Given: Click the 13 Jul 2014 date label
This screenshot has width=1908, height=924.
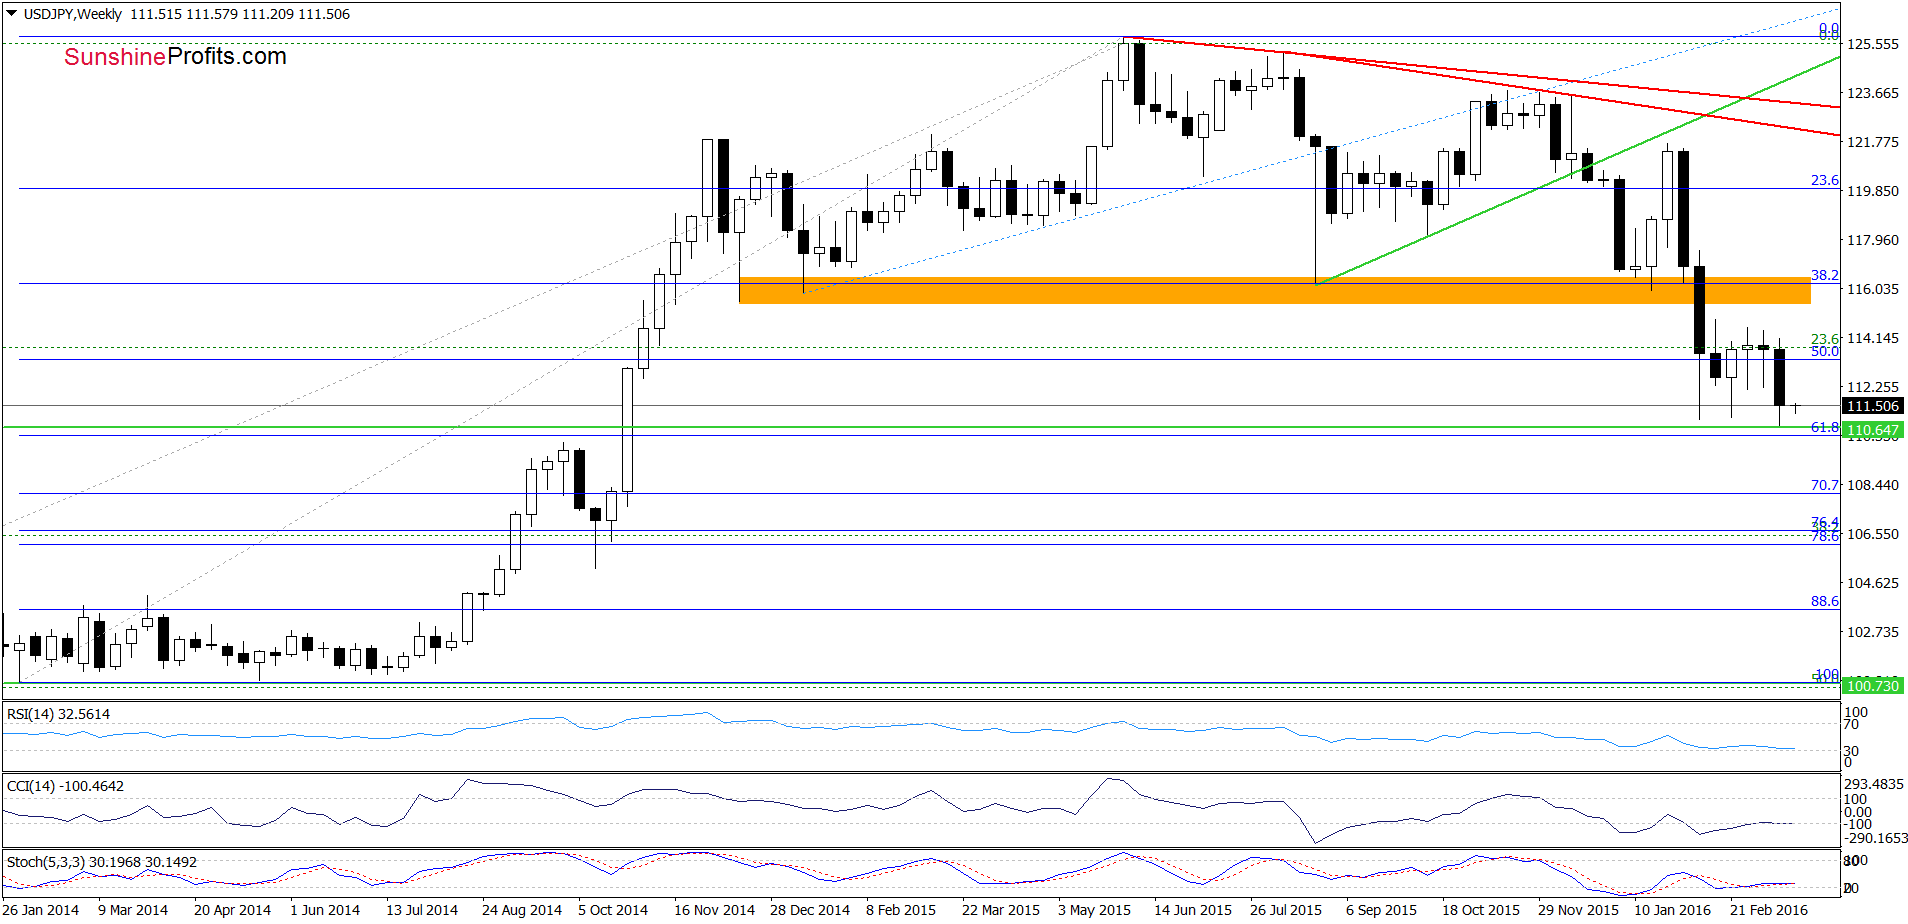Looking at the screenshot, I should [422, 910].
